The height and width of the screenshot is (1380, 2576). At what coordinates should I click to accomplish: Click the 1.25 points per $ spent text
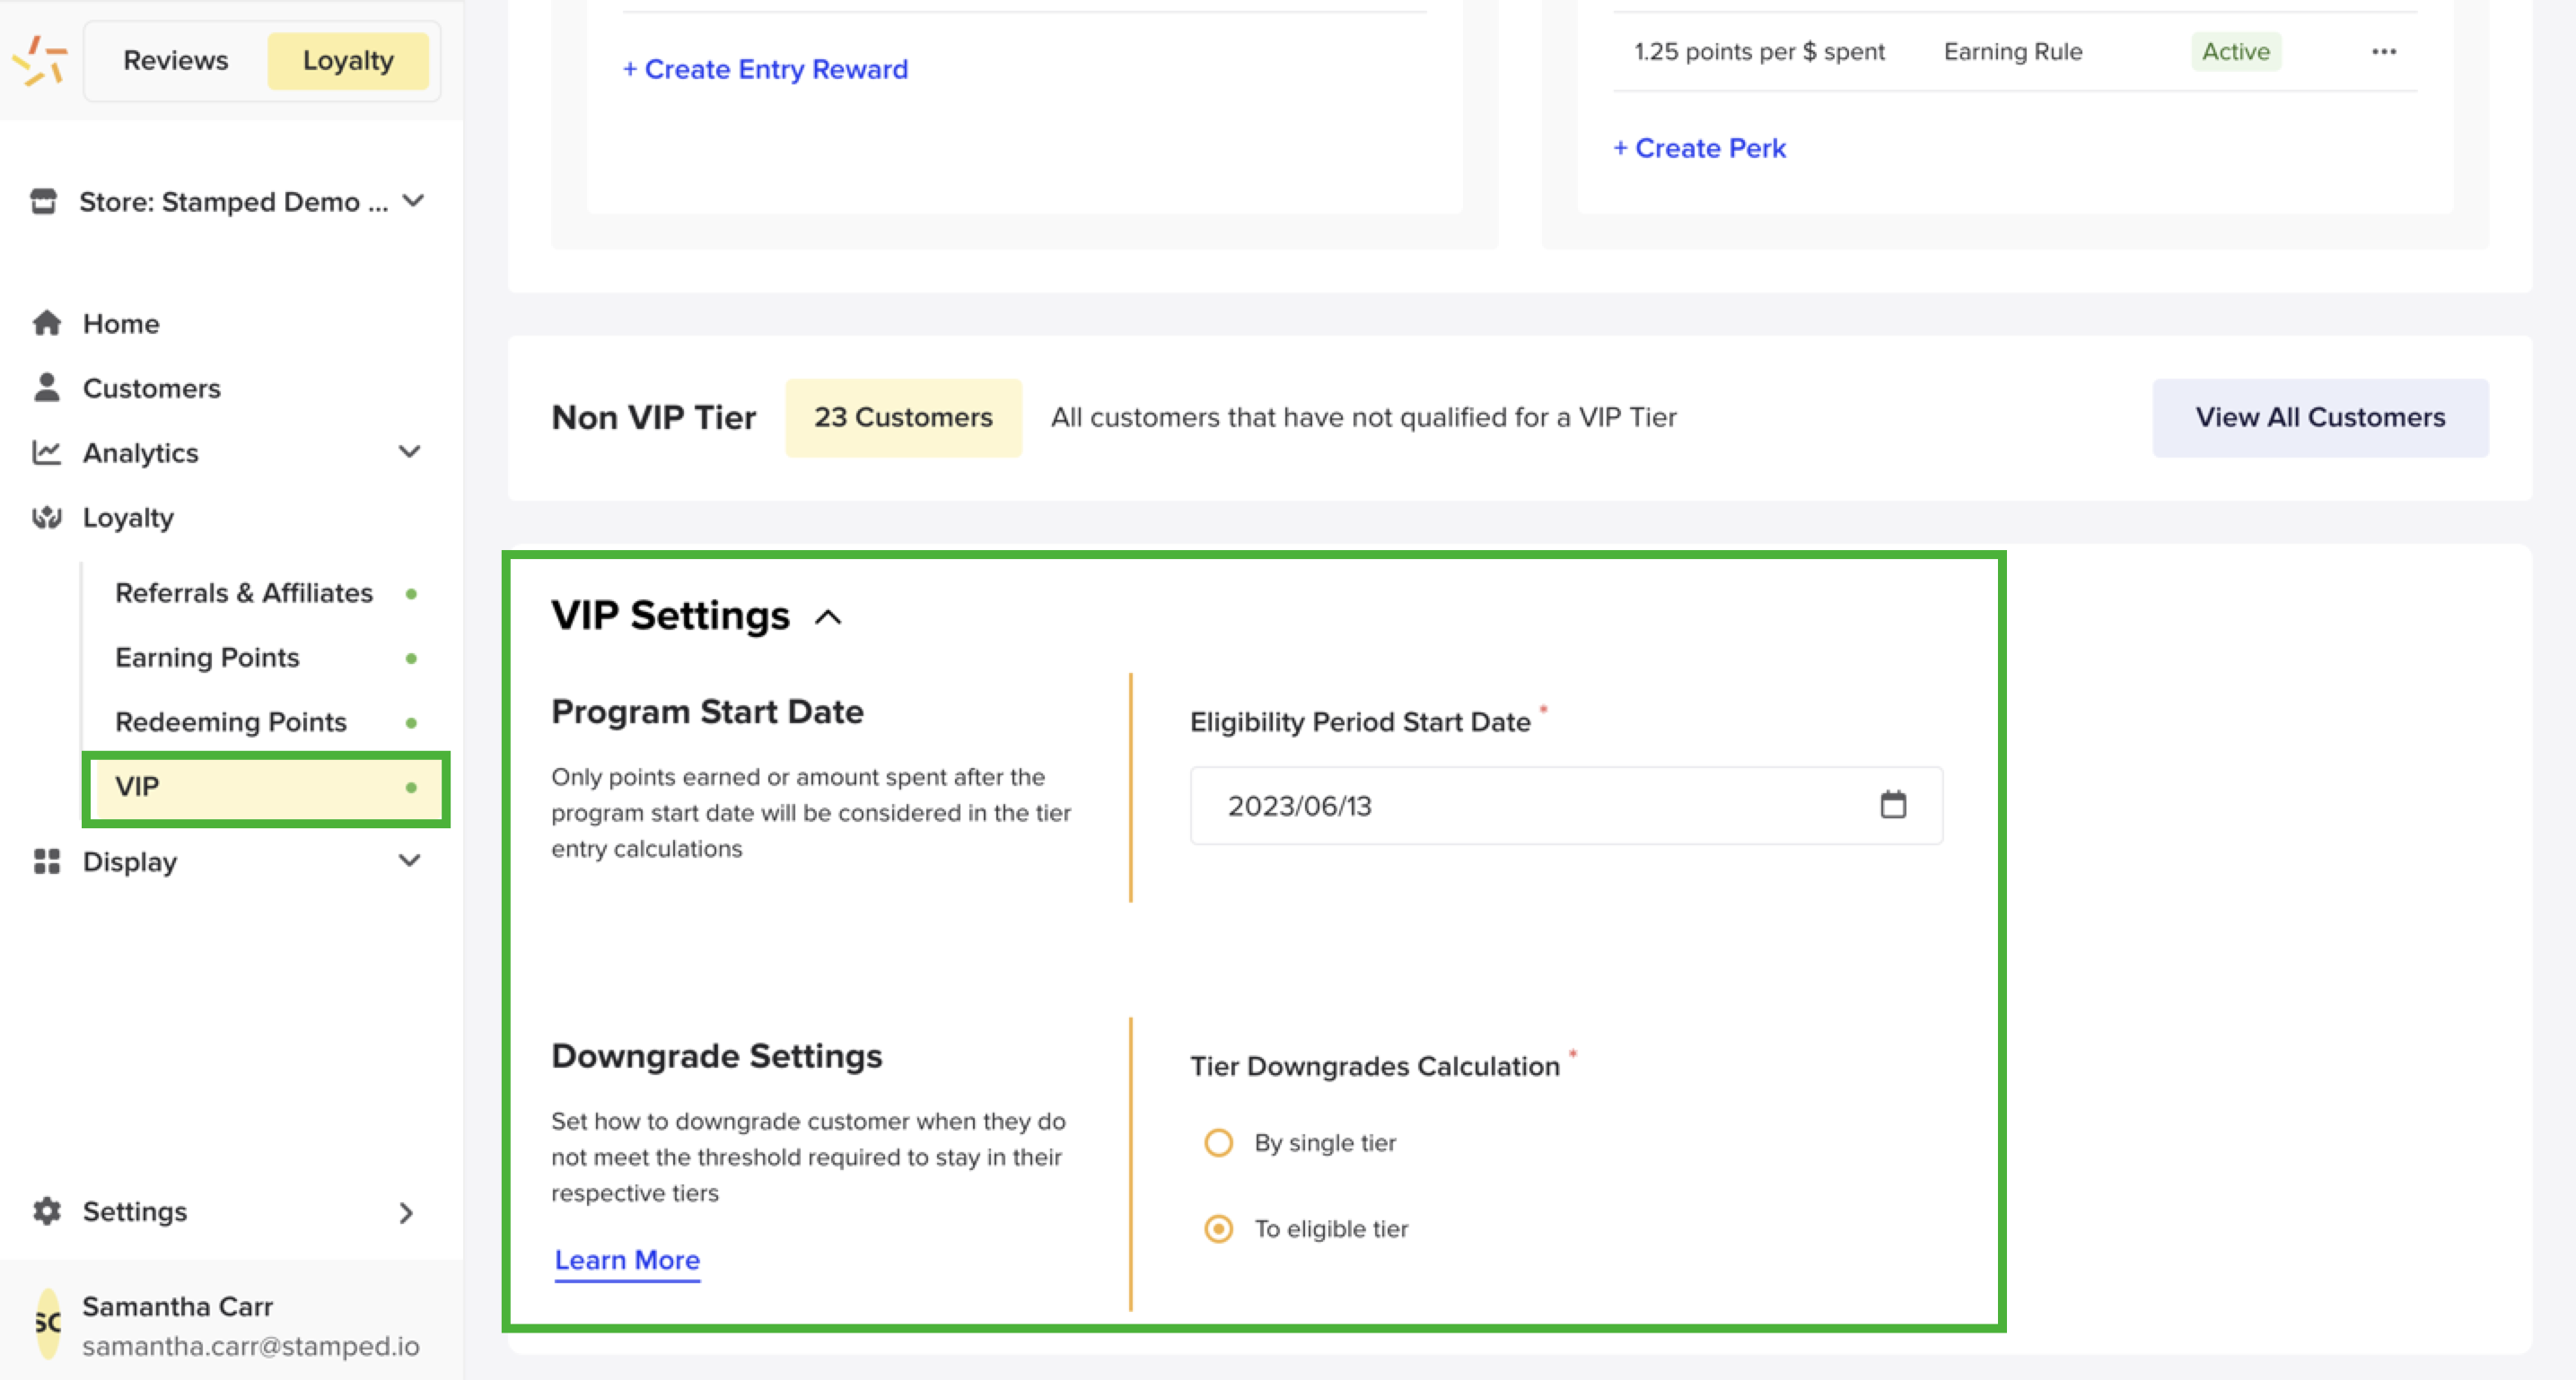pyautogui.click(x=1759, y=52)
